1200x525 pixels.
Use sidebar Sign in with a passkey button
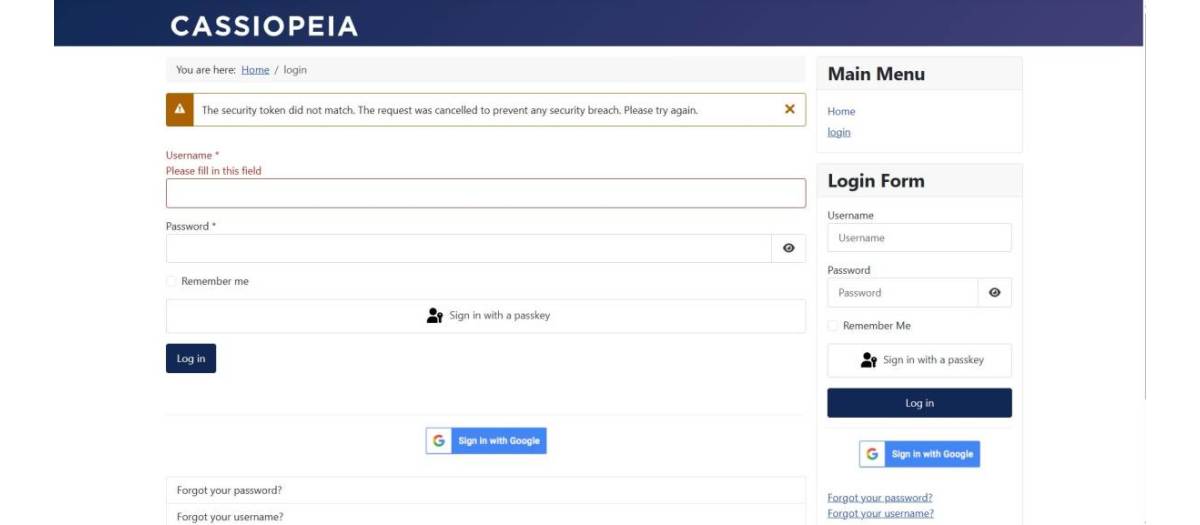[x=919, y=360]
